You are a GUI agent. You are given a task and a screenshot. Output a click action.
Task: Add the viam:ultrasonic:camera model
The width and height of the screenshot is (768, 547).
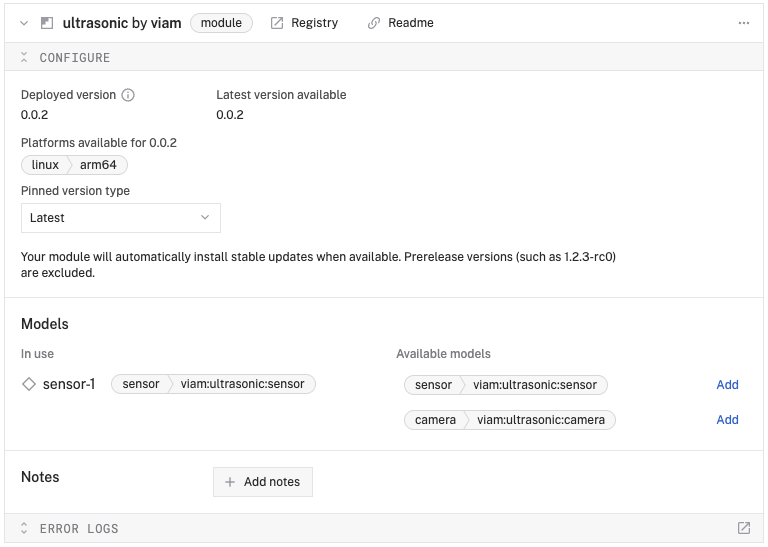coord(727,420)
